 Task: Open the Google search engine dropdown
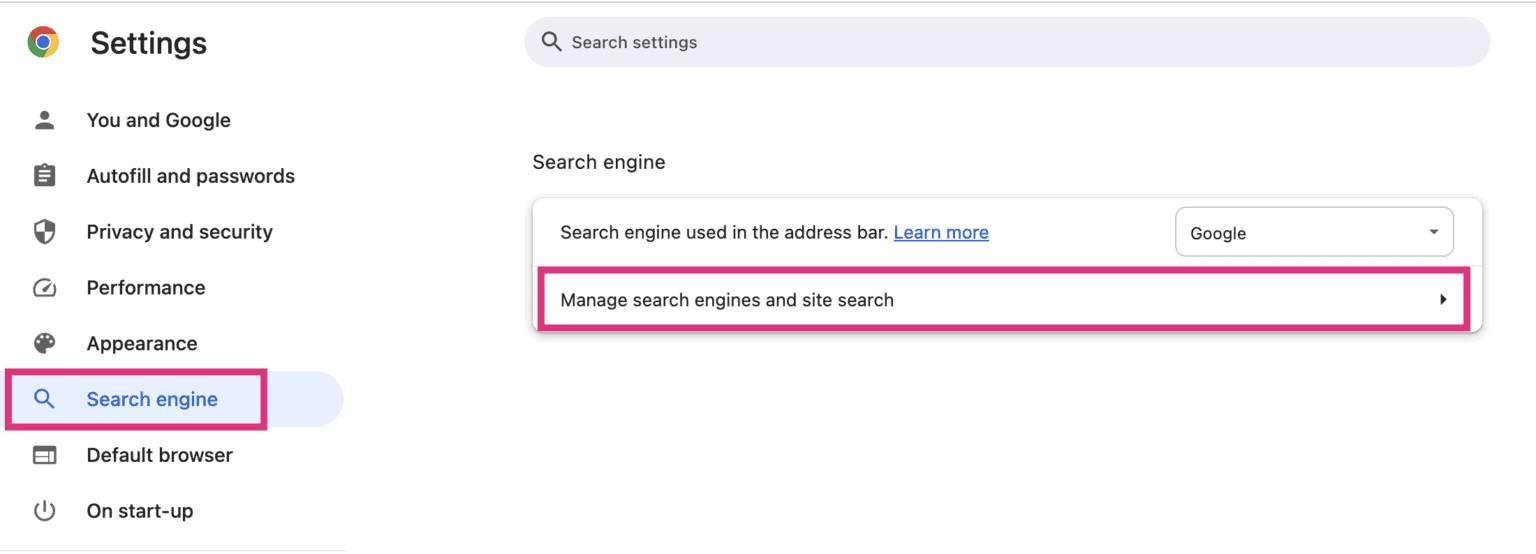[1314, 232]
